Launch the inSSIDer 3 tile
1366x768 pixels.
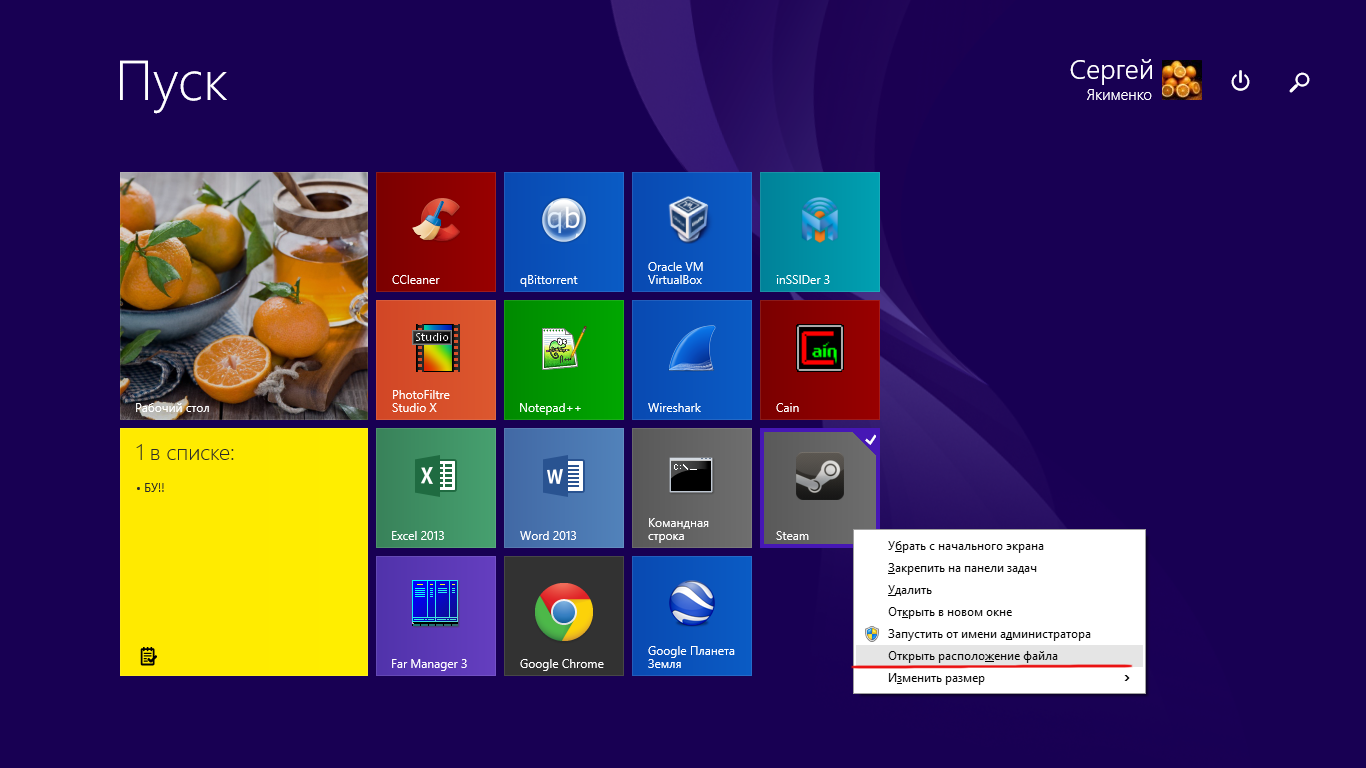(x=820, y=232)
